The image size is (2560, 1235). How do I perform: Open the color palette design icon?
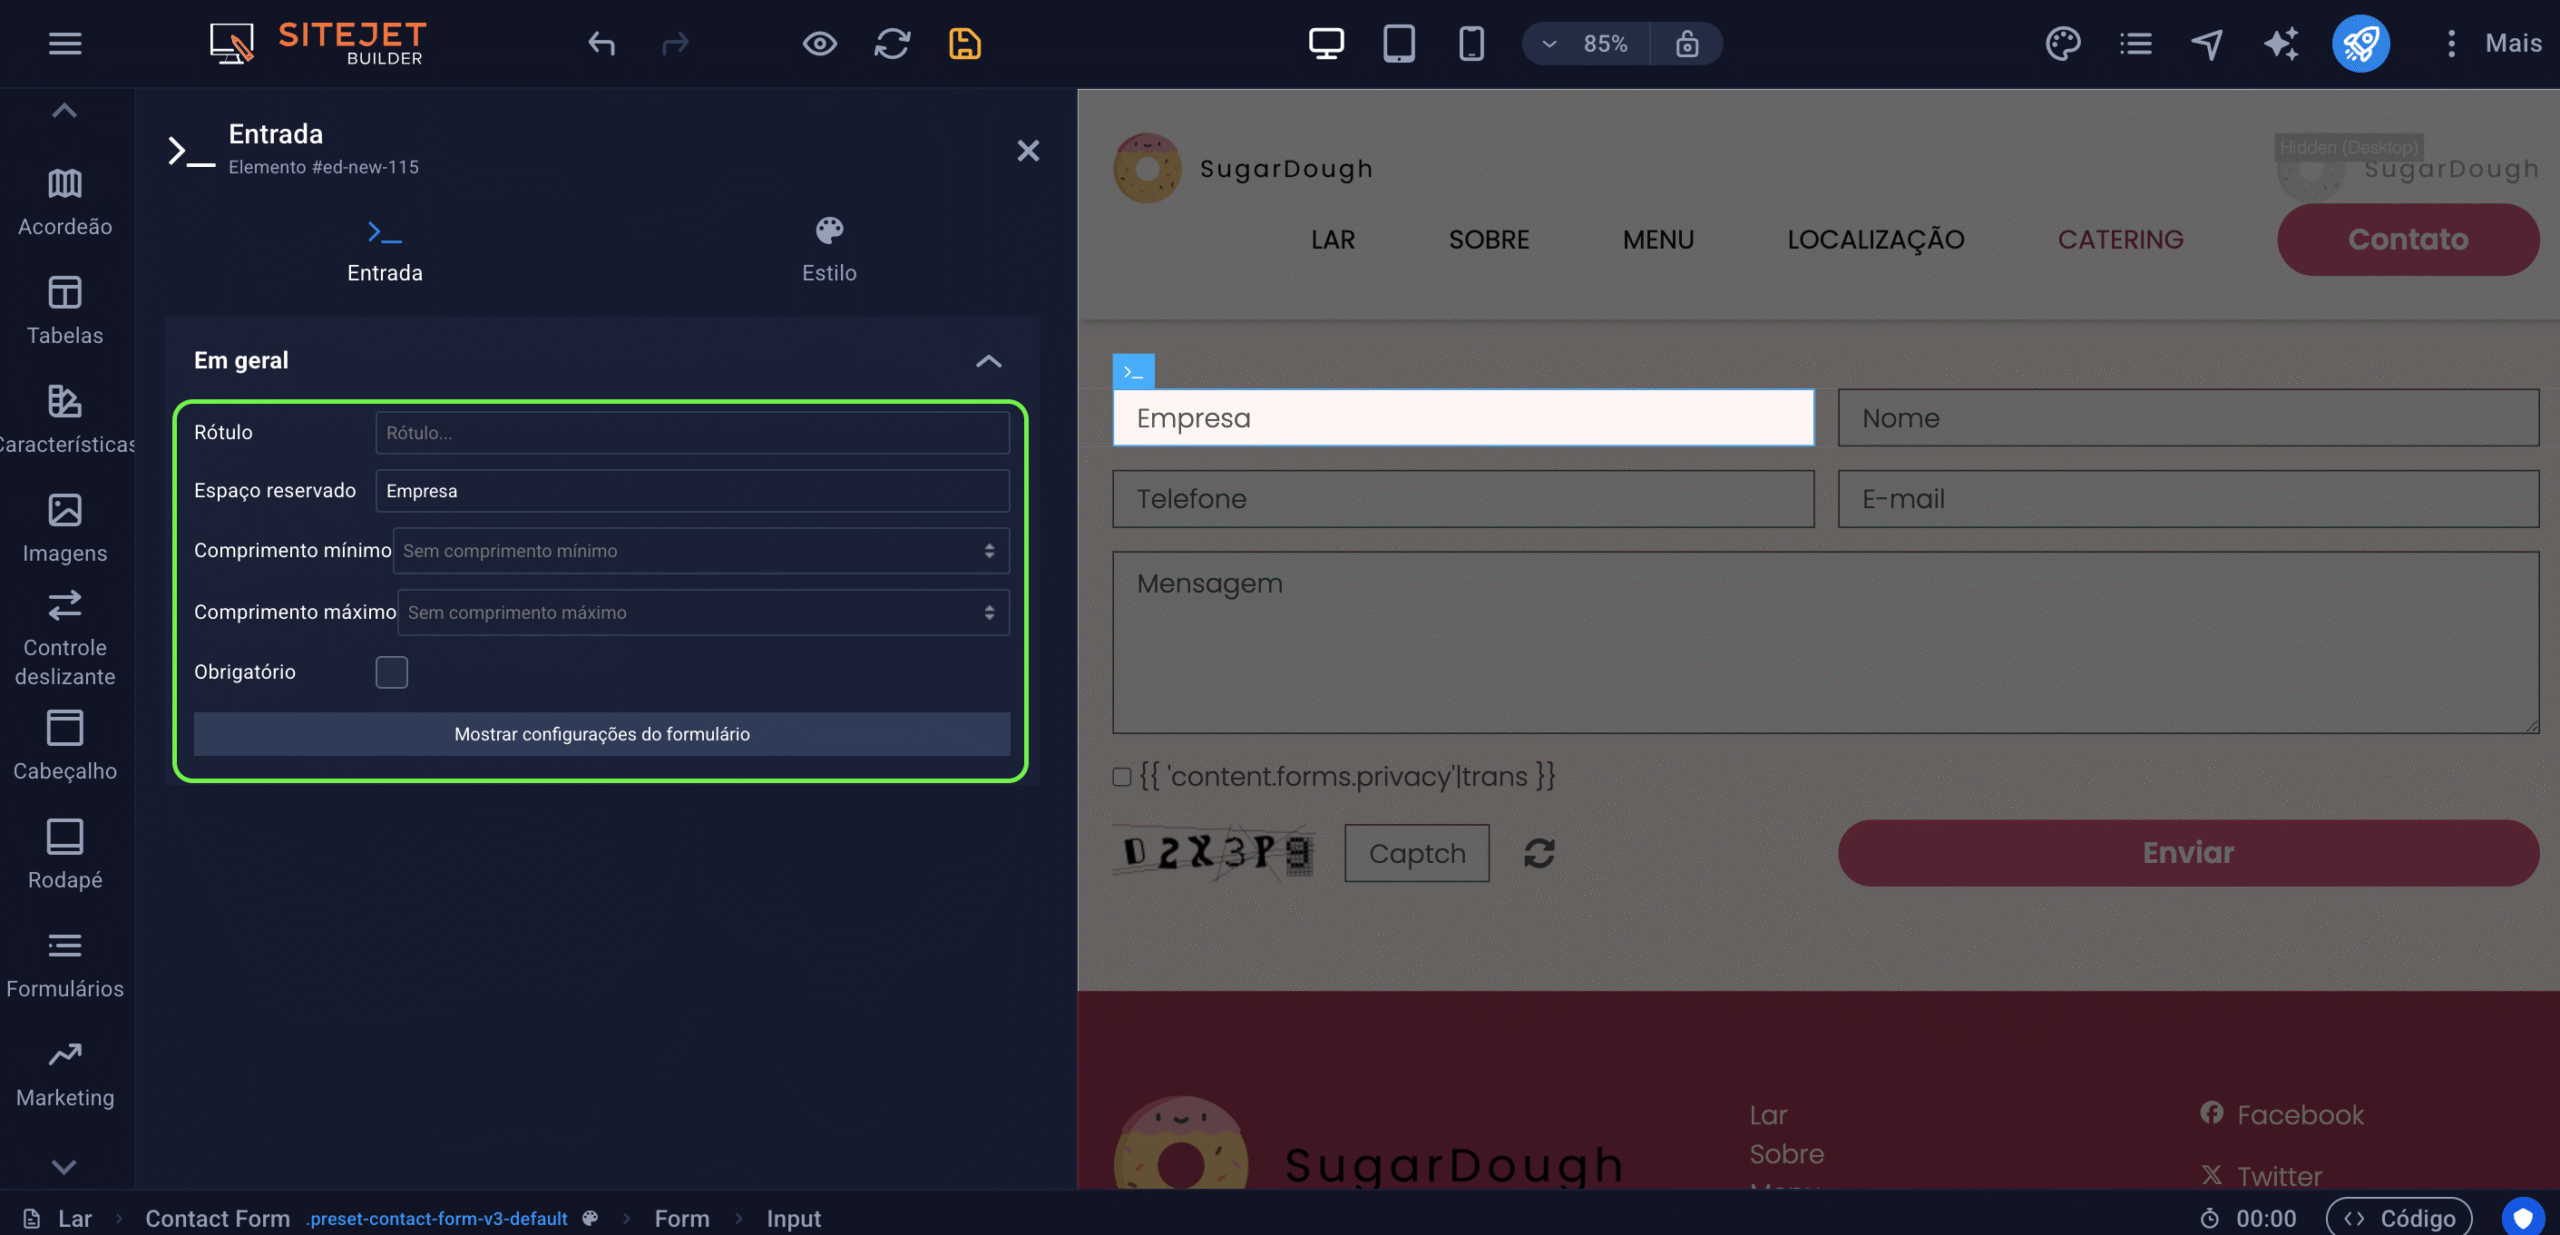point(2063,43)
